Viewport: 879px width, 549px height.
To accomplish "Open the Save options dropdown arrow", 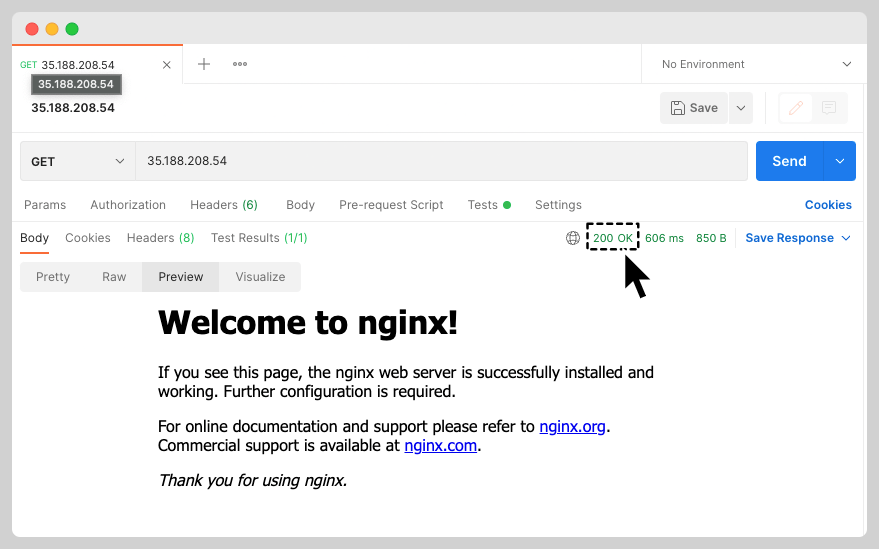I will point(741,108).
